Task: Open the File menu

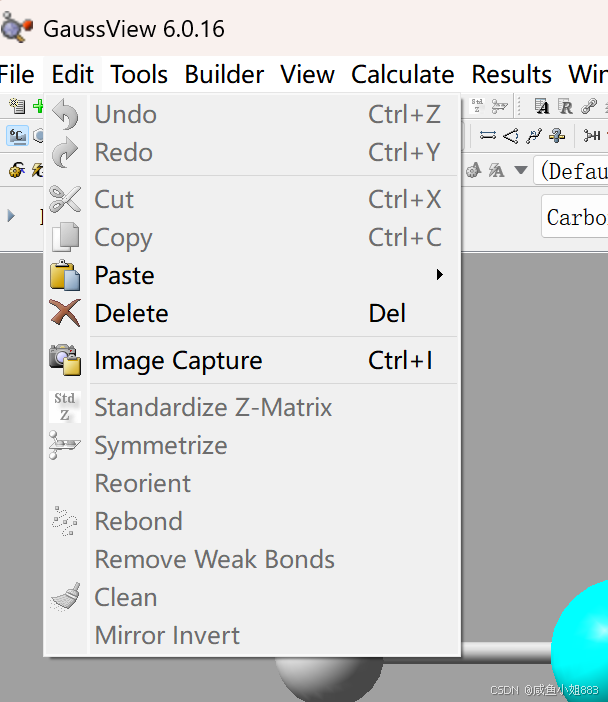Action: (x=16, y=74)
